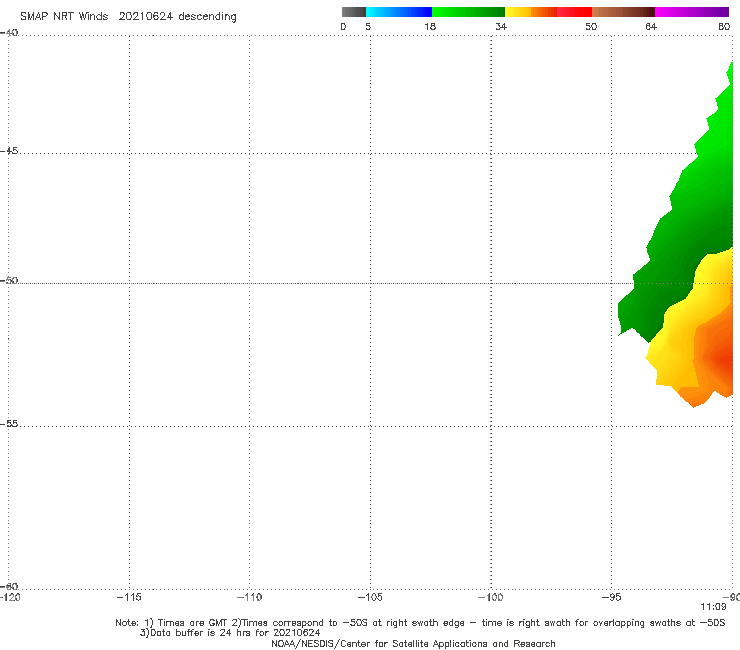Viewport: 740px width, 650px height.
Task: Click the light green wind area above -45 latitude
Action: pos(720,123)
